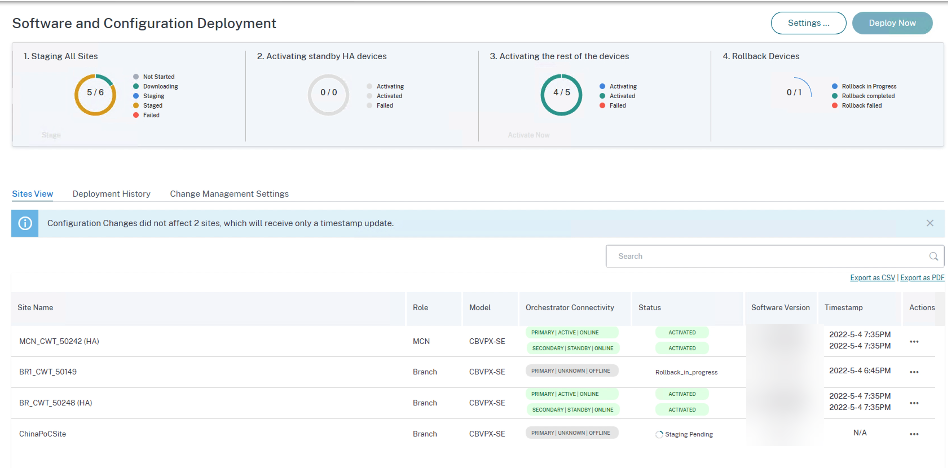
Task: Dismiss the configuration changes banner
Action: [x=930, y=223]
